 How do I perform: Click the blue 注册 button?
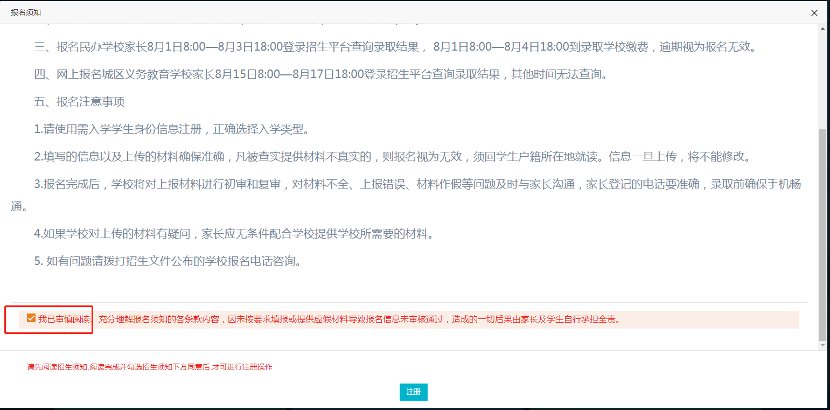413,392
